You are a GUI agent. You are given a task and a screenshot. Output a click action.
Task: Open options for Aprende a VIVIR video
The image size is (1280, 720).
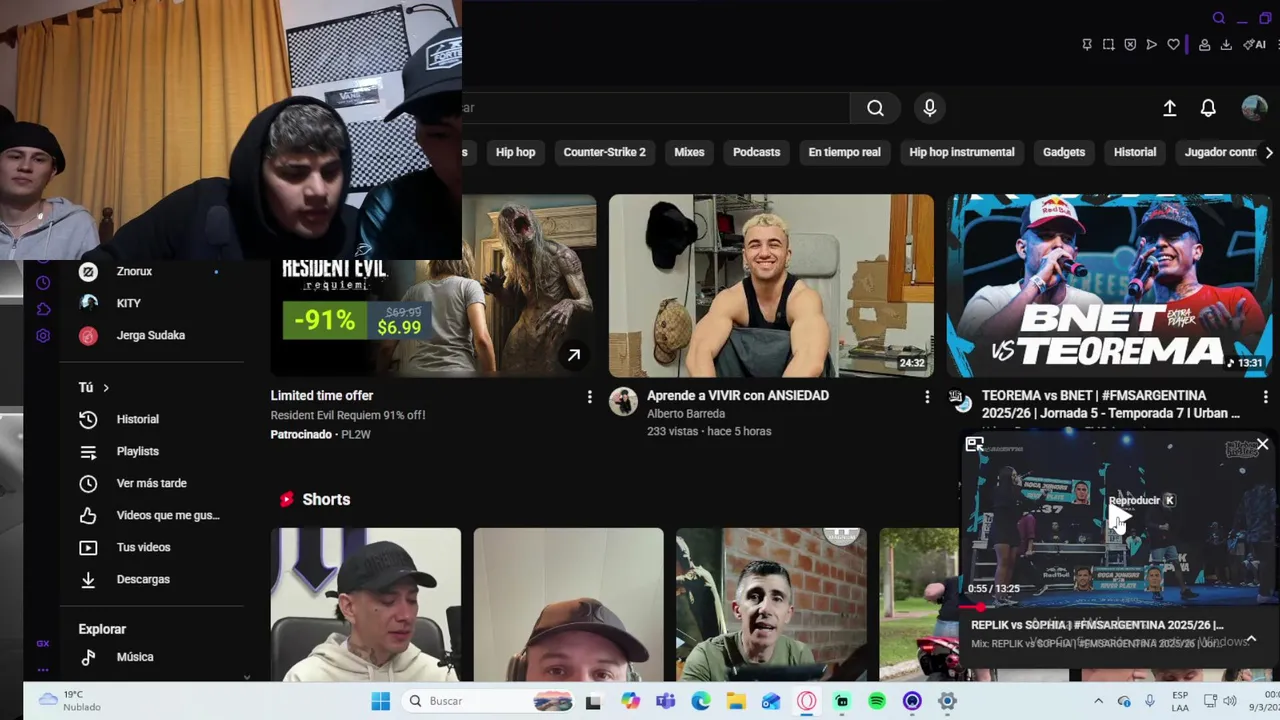[x=927, y=397]
